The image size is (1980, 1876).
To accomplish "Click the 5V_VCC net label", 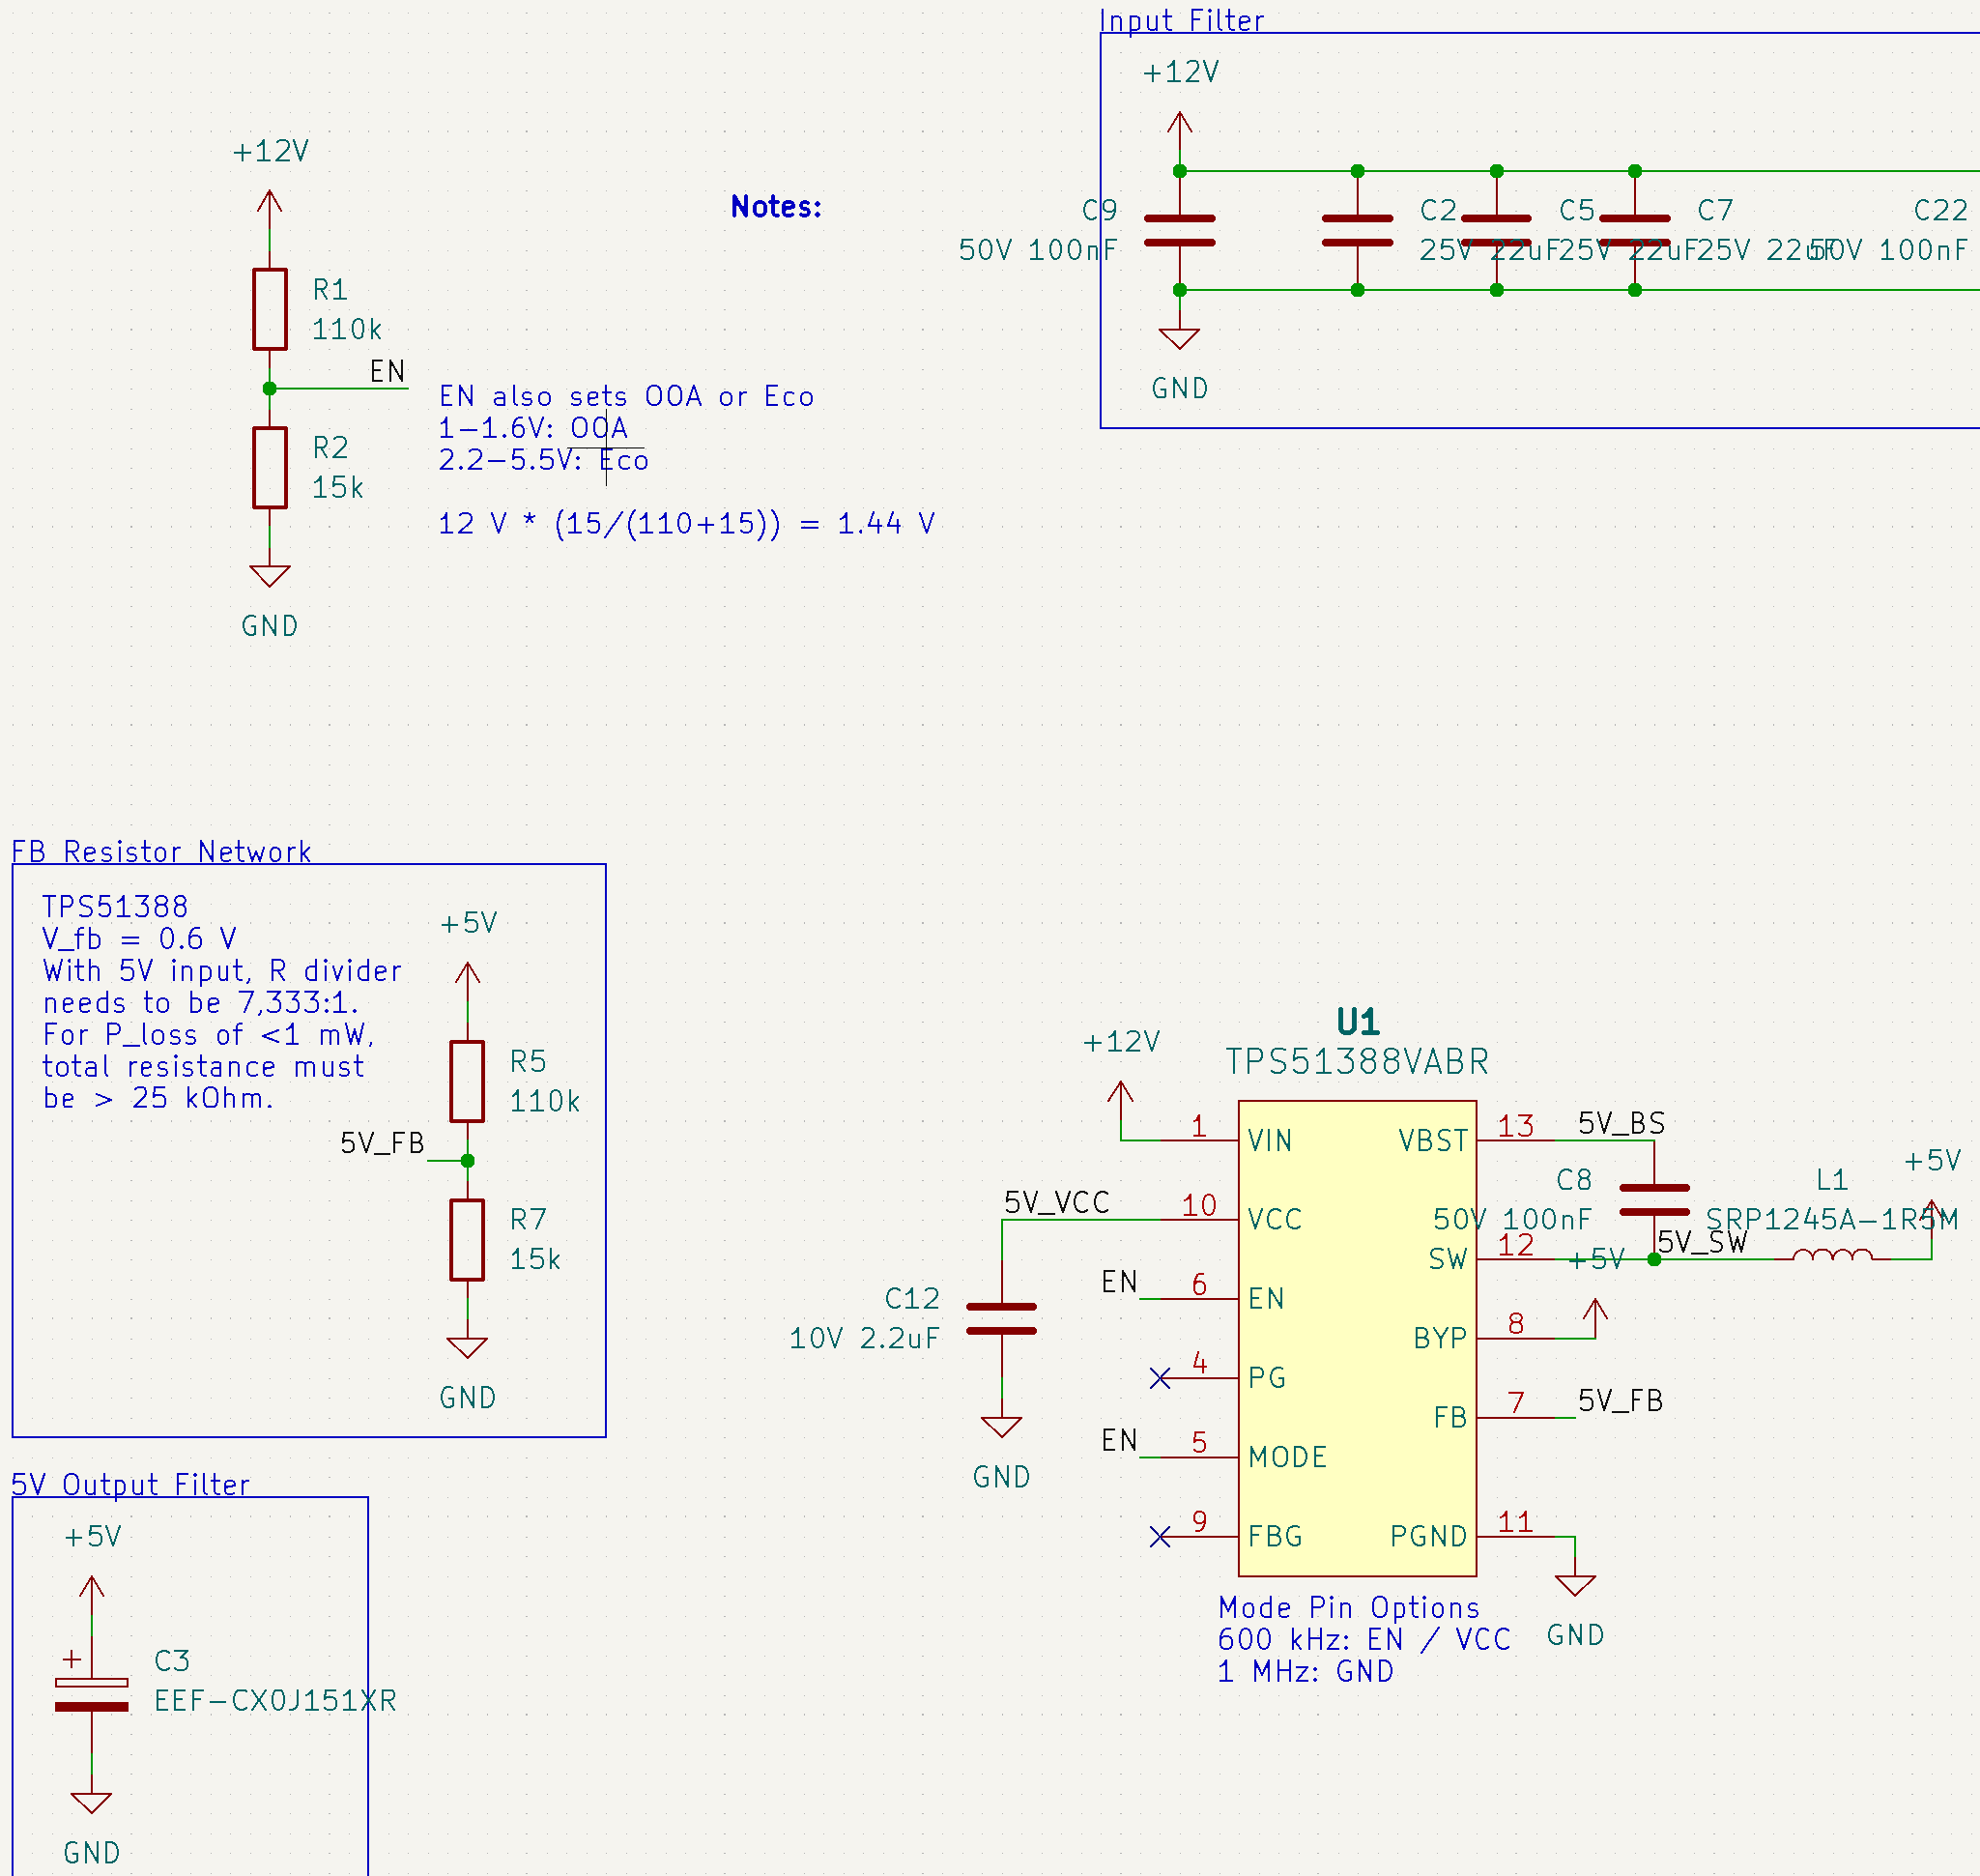I will [x=1056, y=1203].
